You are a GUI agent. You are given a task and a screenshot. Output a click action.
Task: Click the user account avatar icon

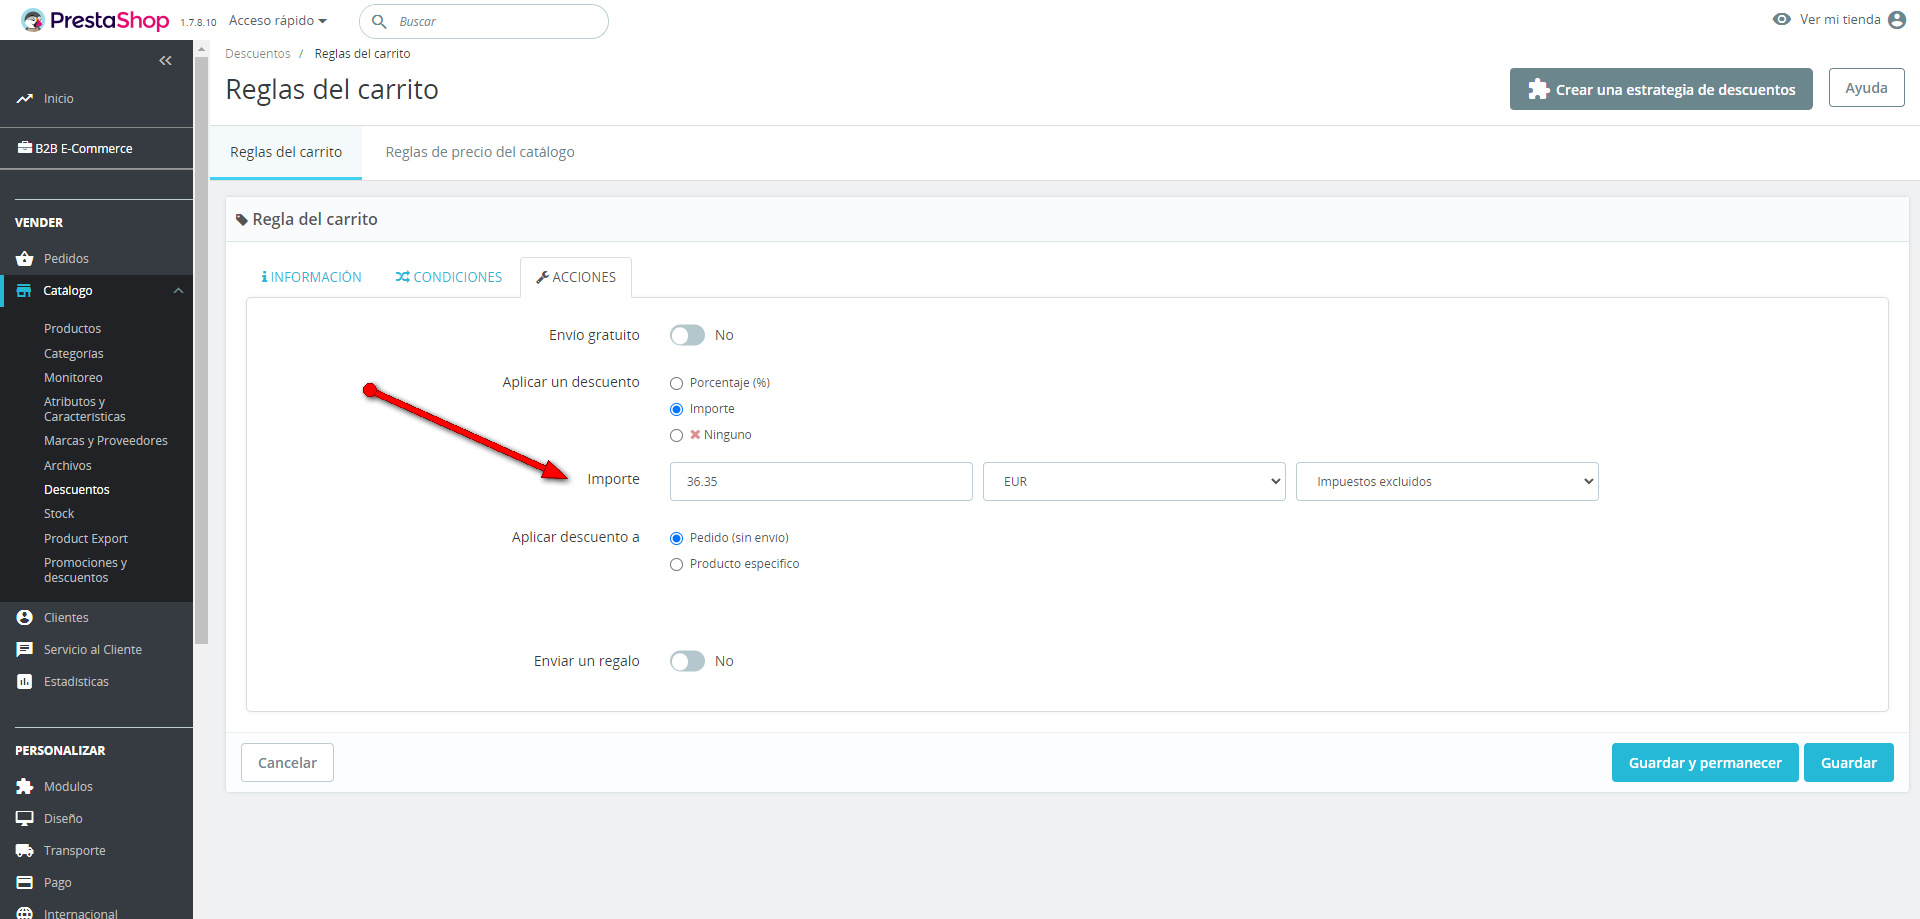pos(1897,20)
